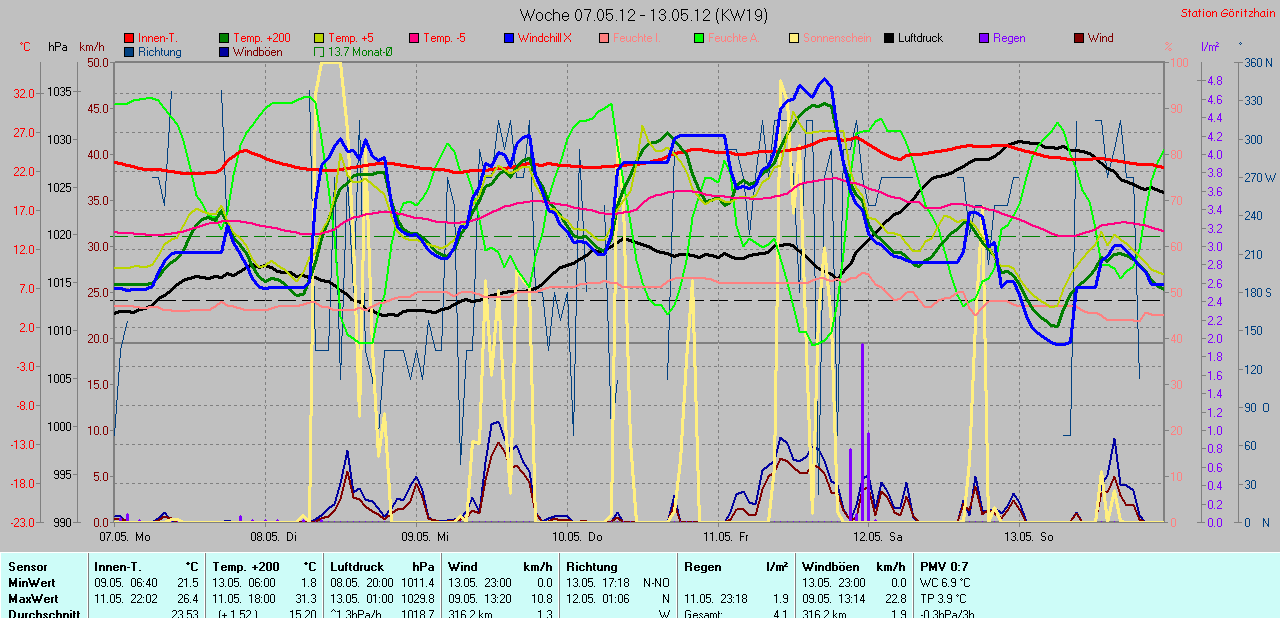Click the yellow Sonnenschein legend swatch

pyautogui.click(x=794, y=38)
